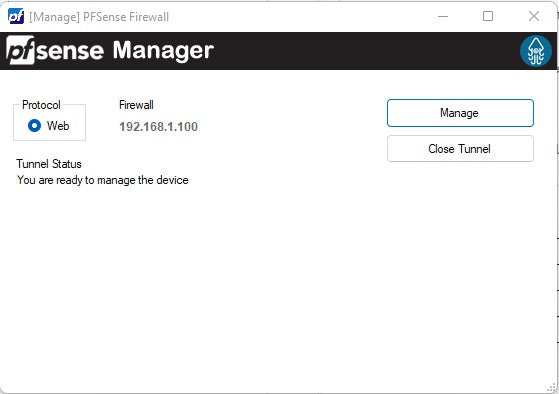Image resolution: width=559 pixels, height=394 pixels.
Task: Maximize the PFSense Firewall window
Action: click(x=488, y=16)
